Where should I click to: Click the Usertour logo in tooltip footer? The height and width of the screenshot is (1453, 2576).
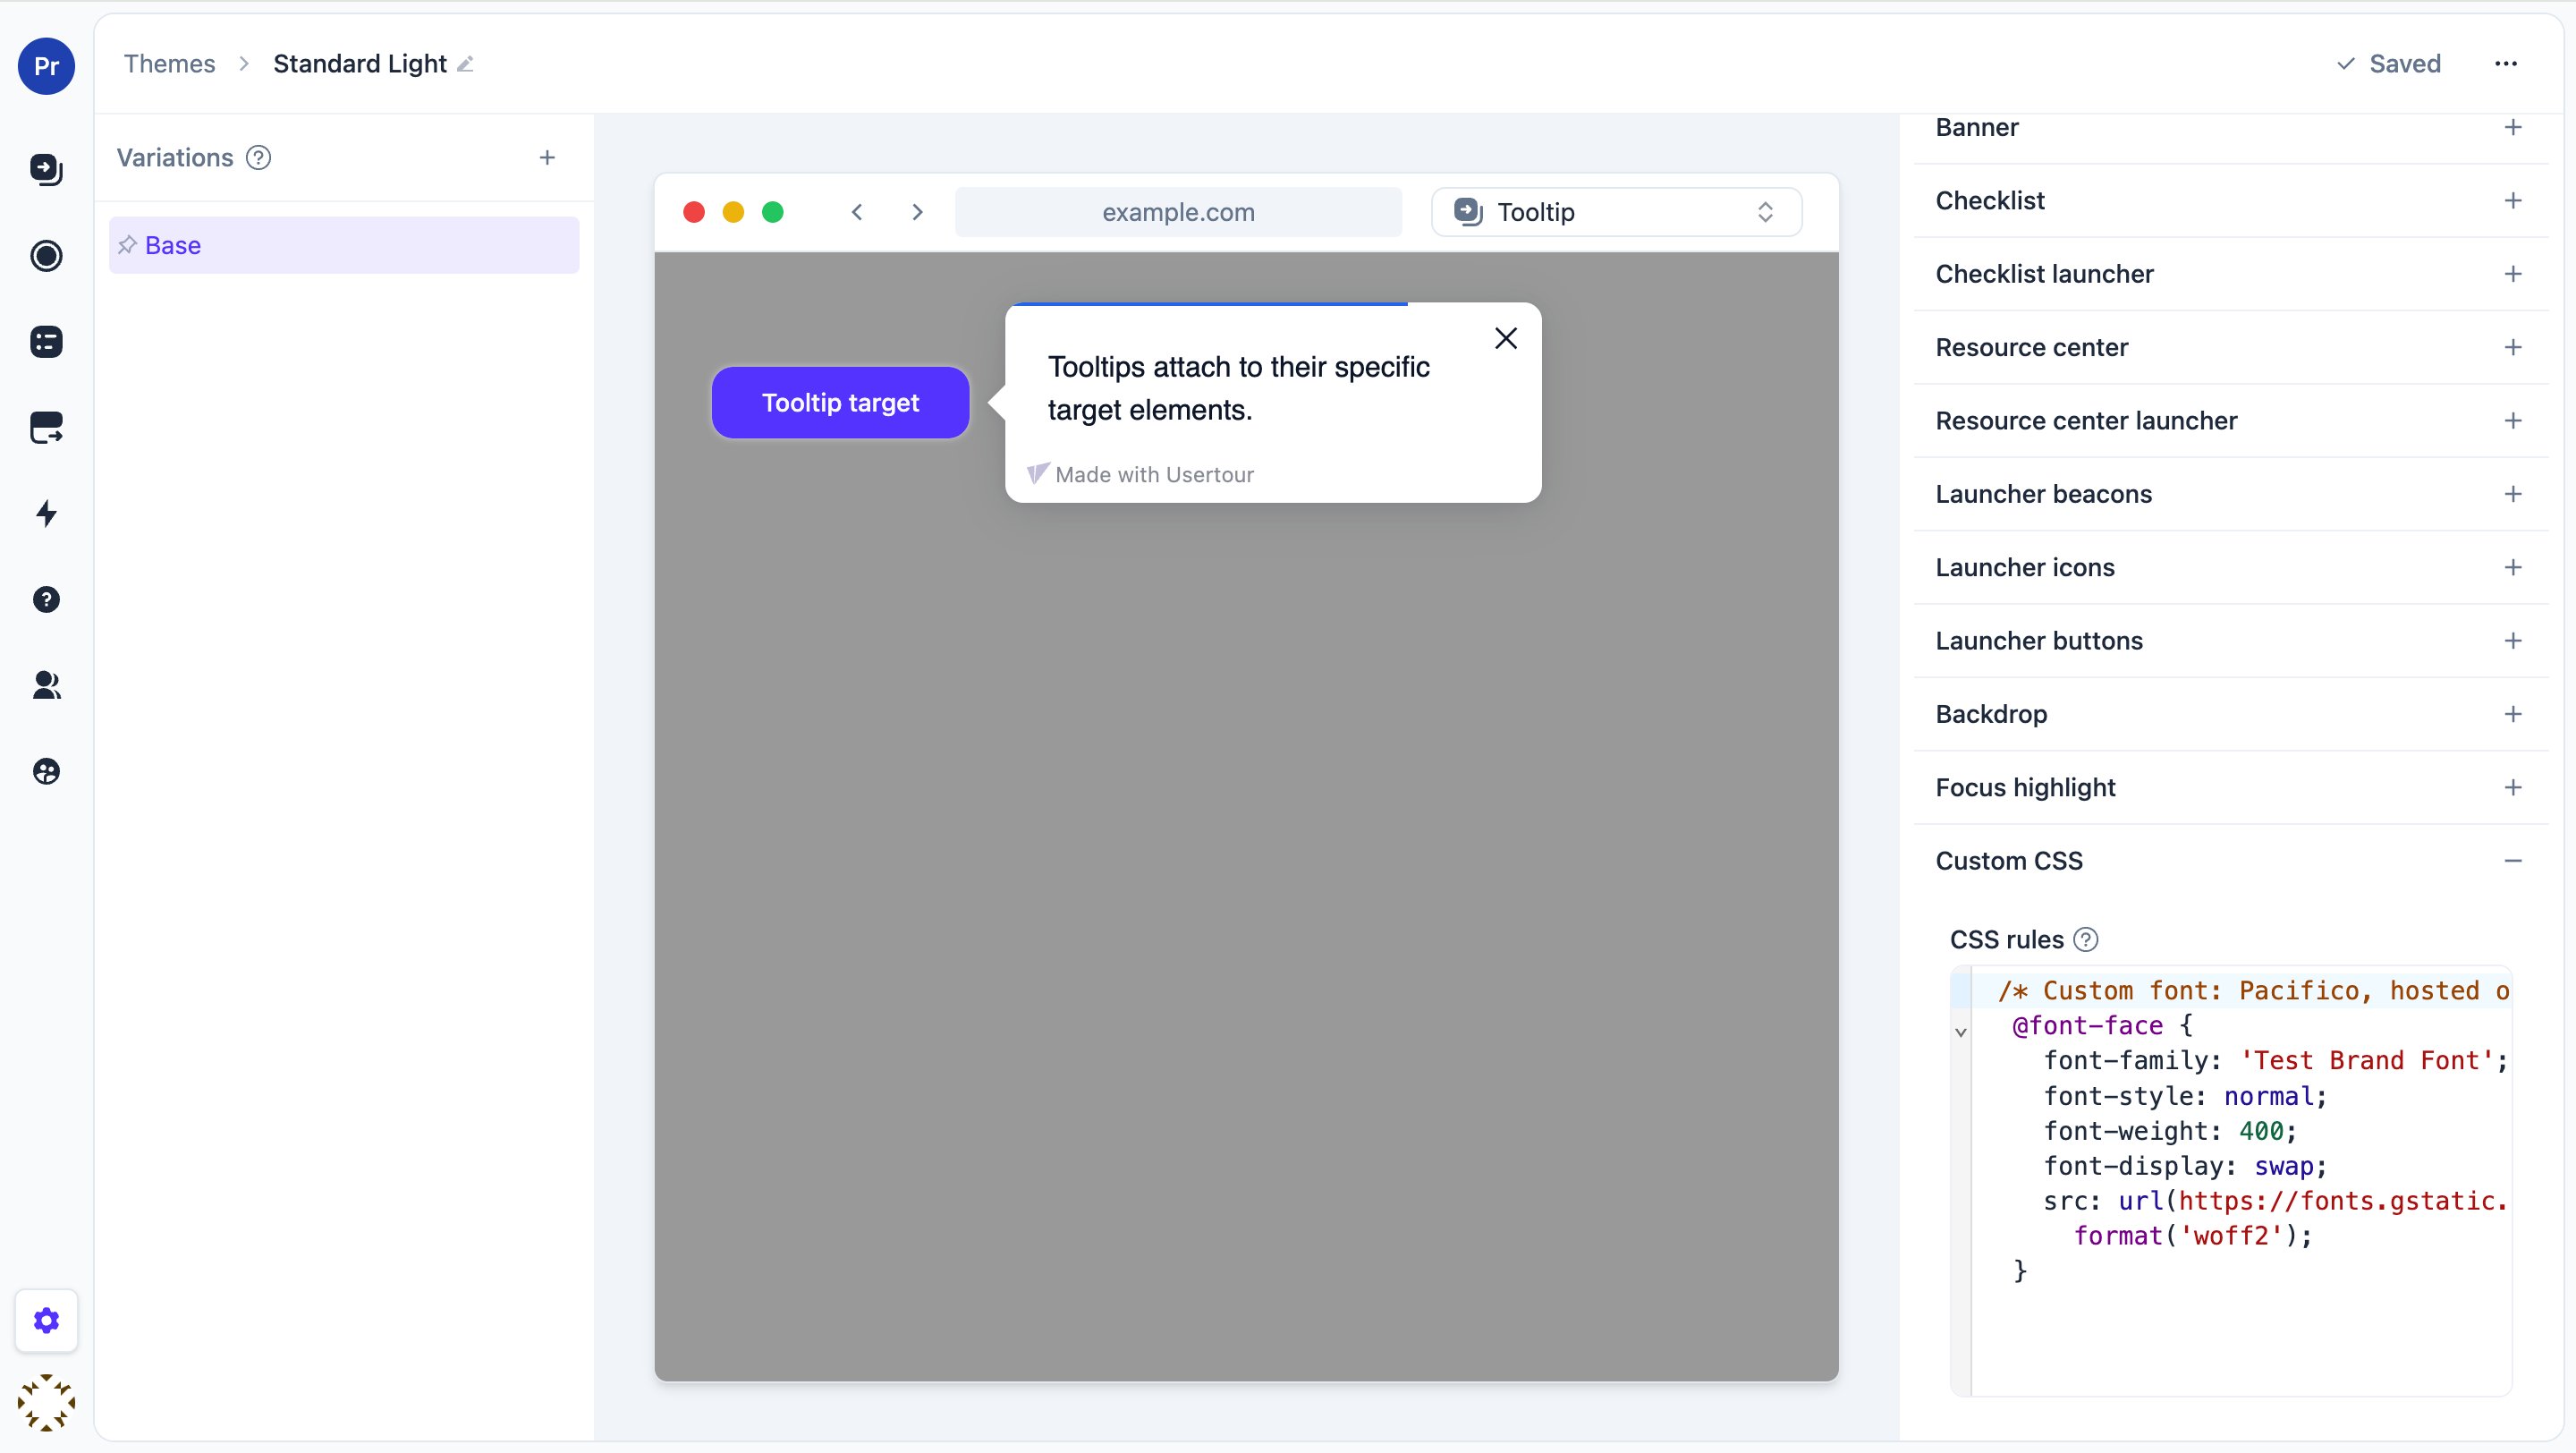point(1037,473)
